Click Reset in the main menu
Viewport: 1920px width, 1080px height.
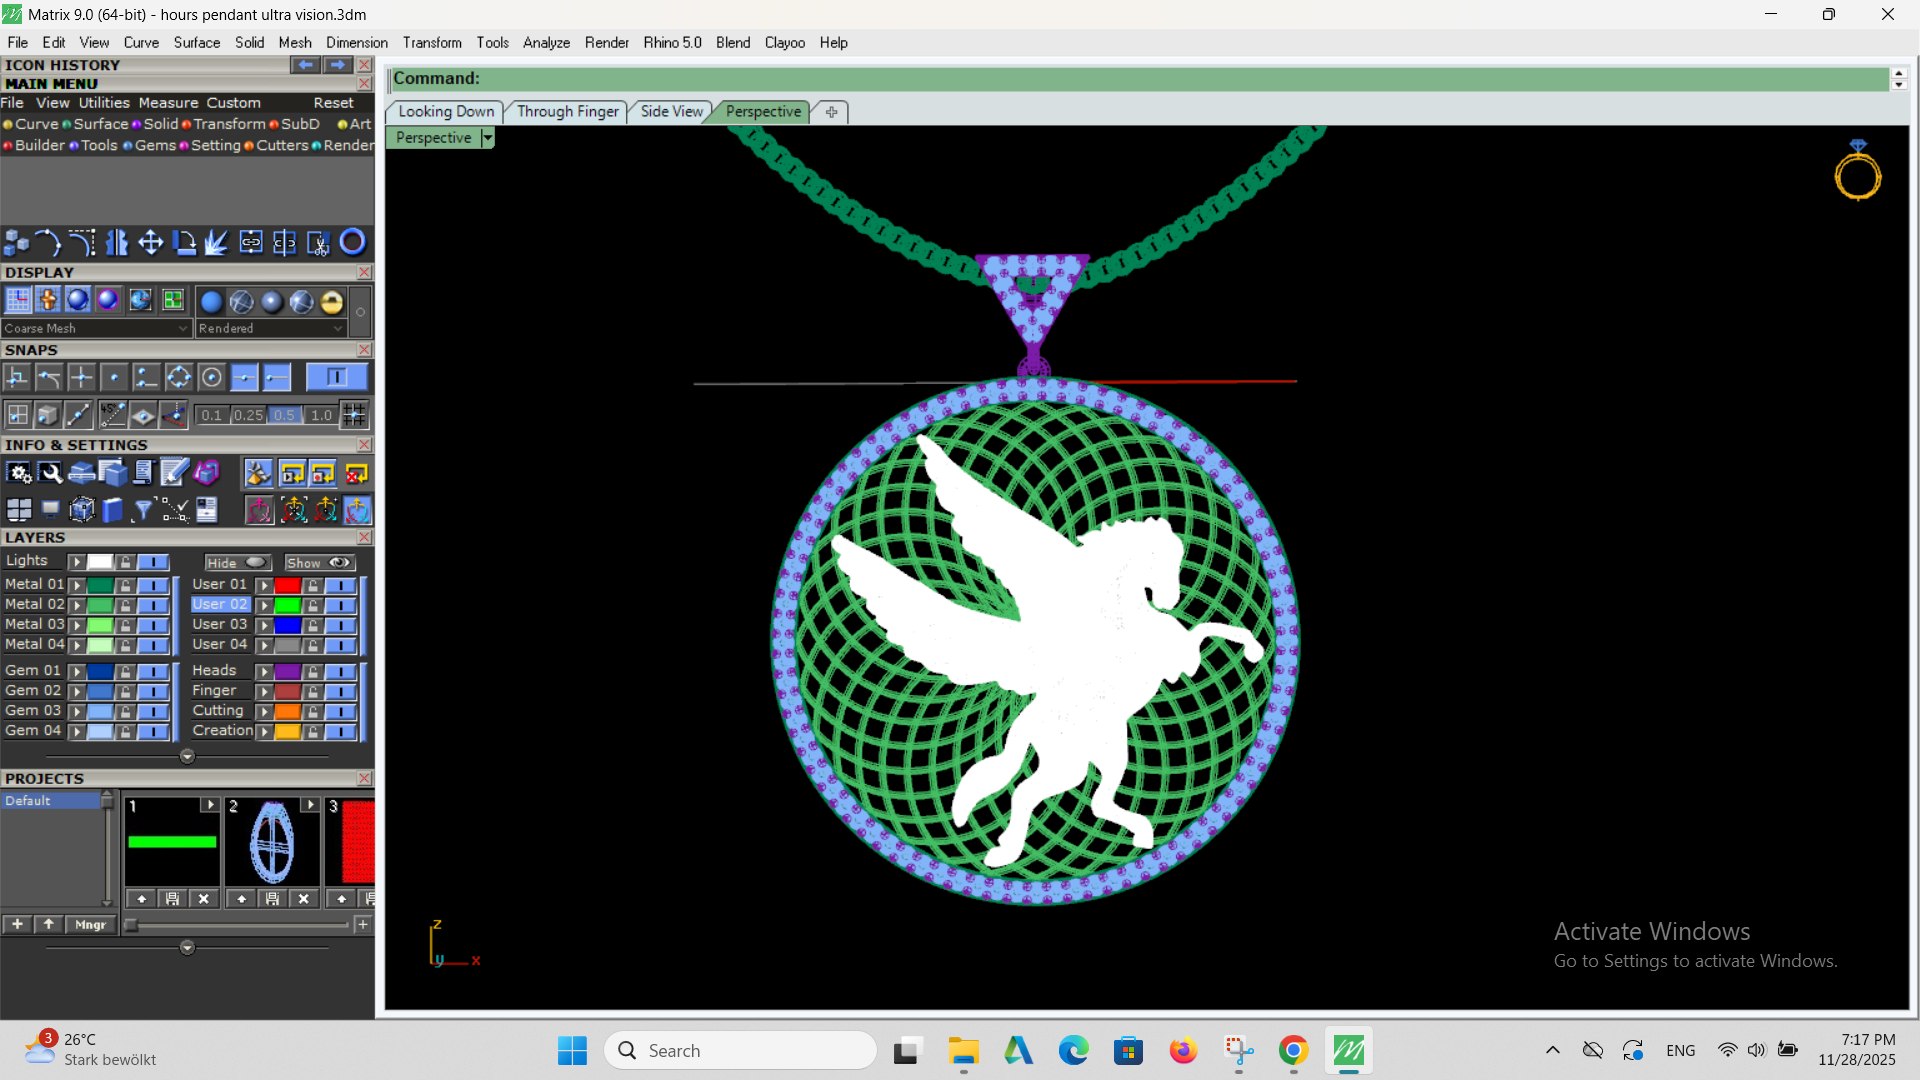pos(333,103)
